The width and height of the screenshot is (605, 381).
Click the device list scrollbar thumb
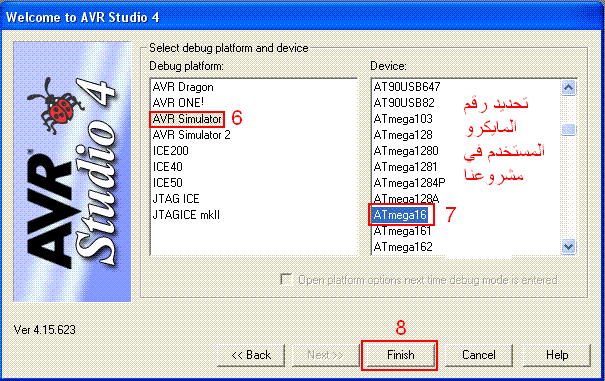click(568, 129)
